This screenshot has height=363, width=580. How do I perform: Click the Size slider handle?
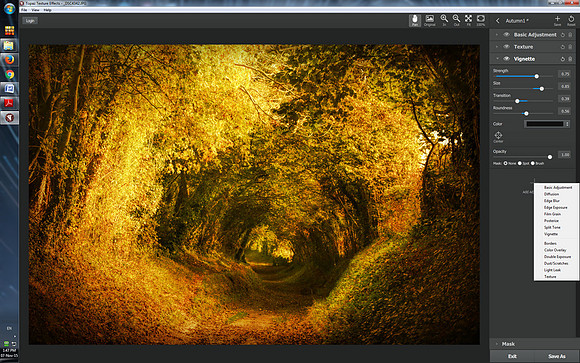pos(542,89)
